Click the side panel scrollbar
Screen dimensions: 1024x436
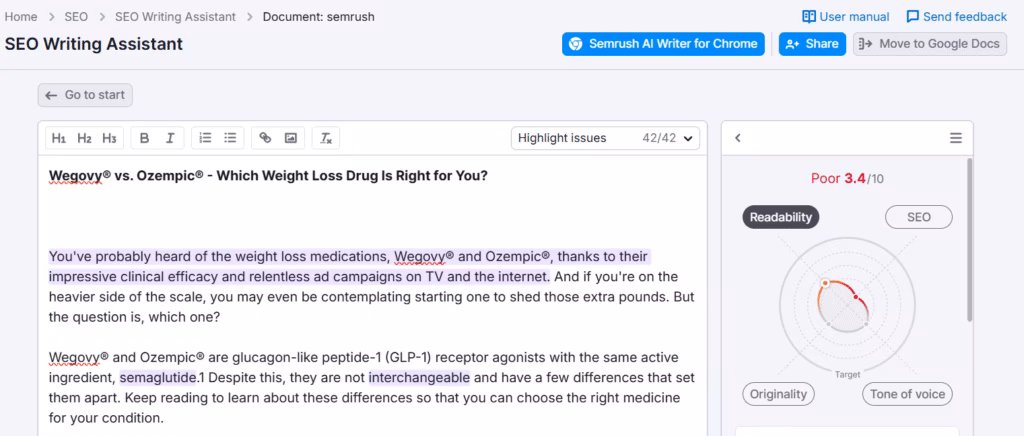[968, 240]
